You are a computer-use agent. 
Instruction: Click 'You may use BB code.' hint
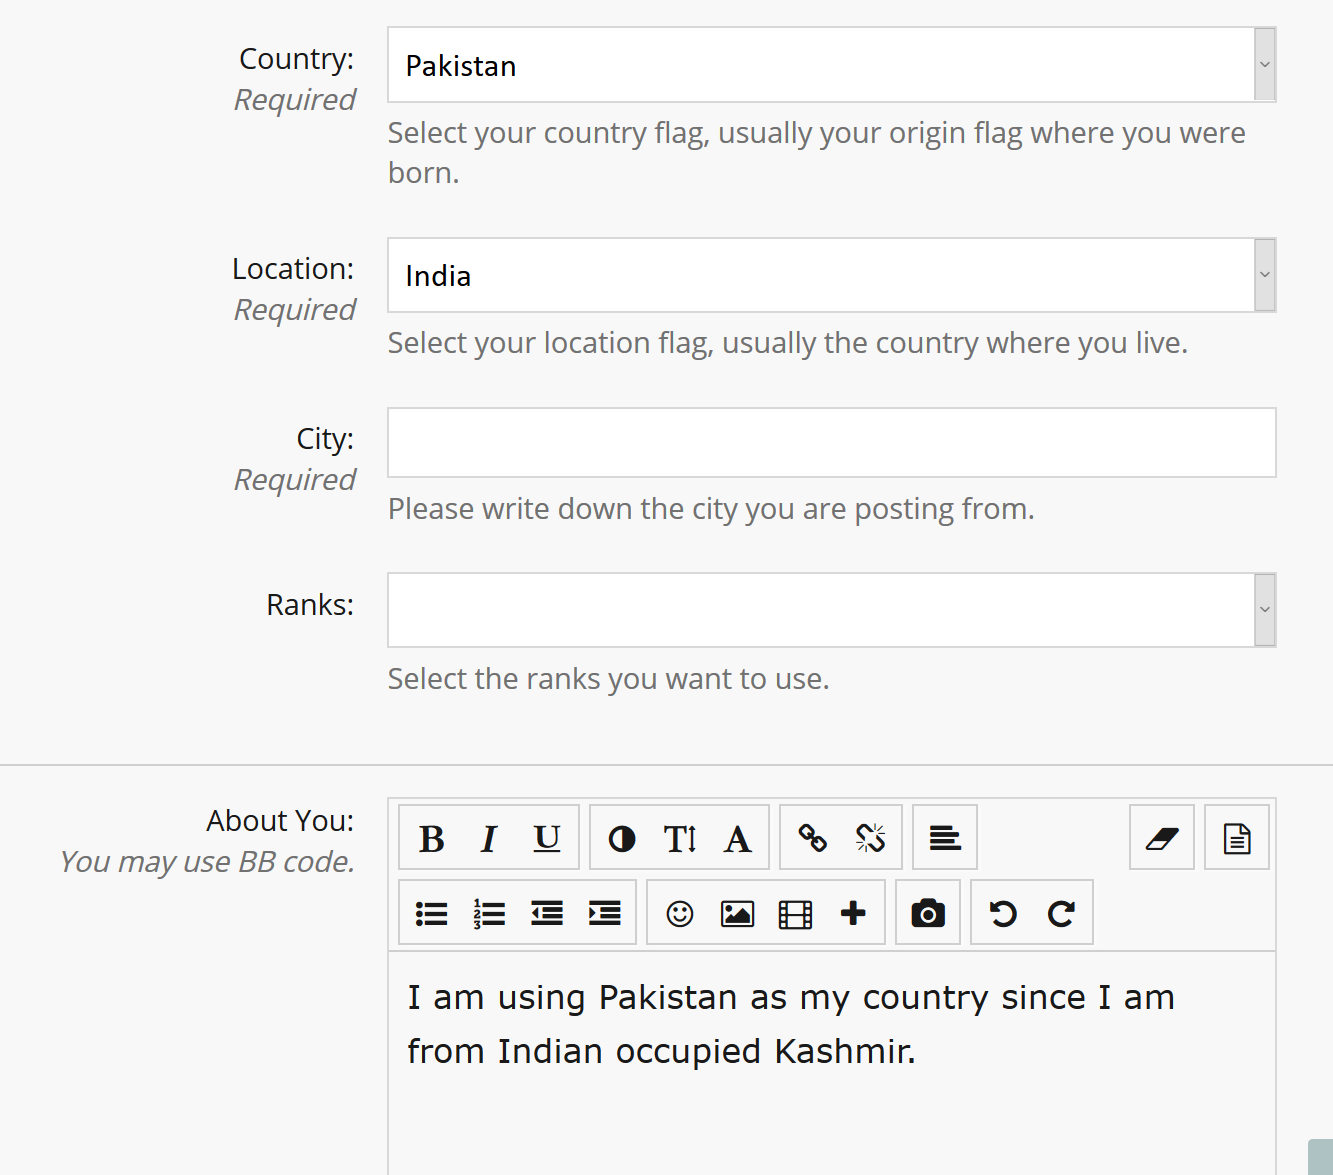pos(207,862)
